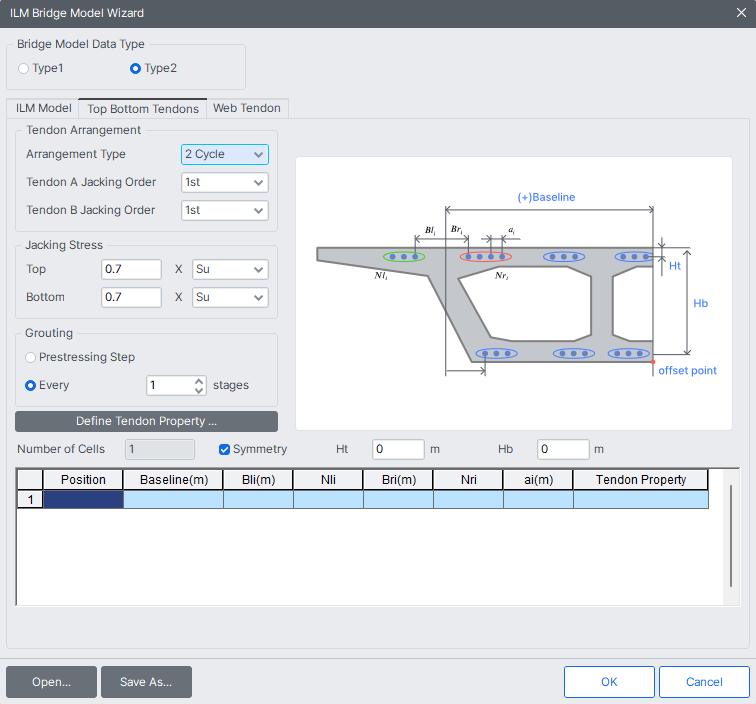This screenshot has width=756, height=704.
Task: Expand Tendon B Jacking Order dropdown
Action: (225, 210)
